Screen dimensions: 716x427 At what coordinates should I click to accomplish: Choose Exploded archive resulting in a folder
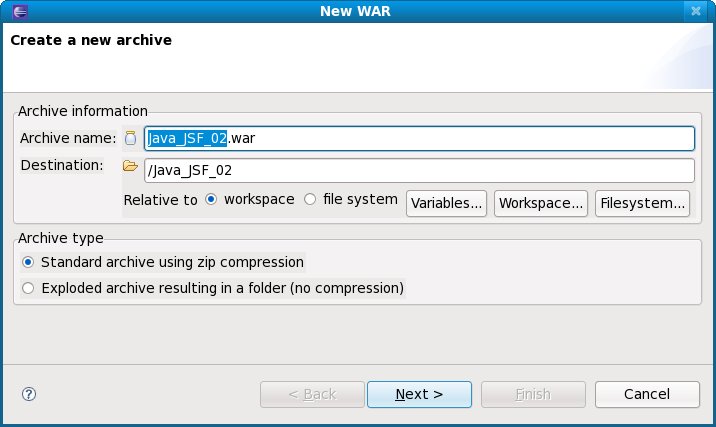click(28, 288)
